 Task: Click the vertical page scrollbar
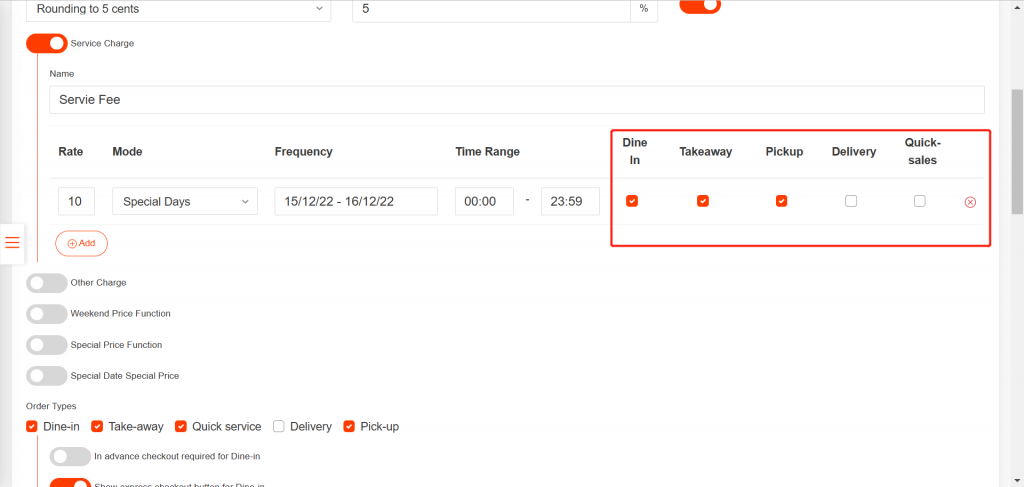(x=1017, y=150)
